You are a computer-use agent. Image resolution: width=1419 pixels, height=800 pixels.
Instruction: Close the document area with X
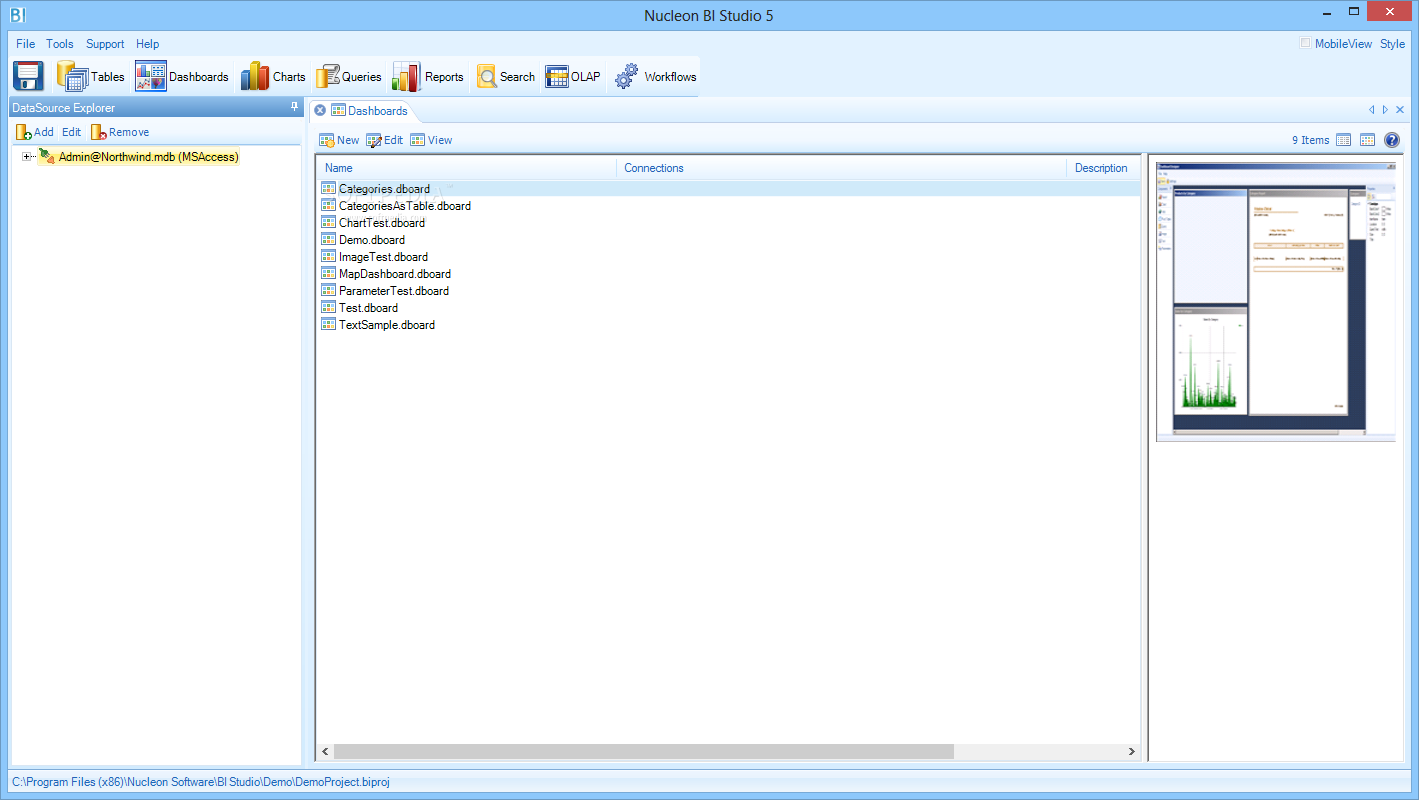pos(1400,110)
